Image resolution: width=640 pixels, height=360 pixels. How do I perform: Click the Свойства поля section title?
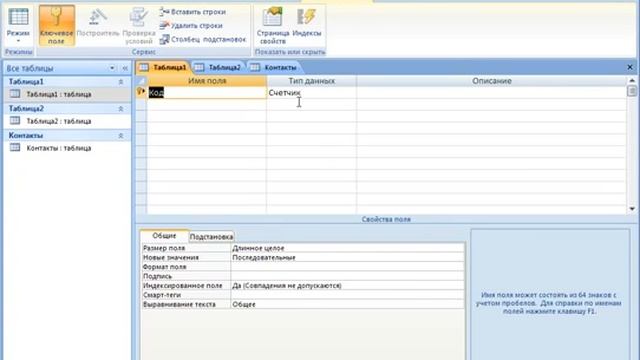click(386, 220)
